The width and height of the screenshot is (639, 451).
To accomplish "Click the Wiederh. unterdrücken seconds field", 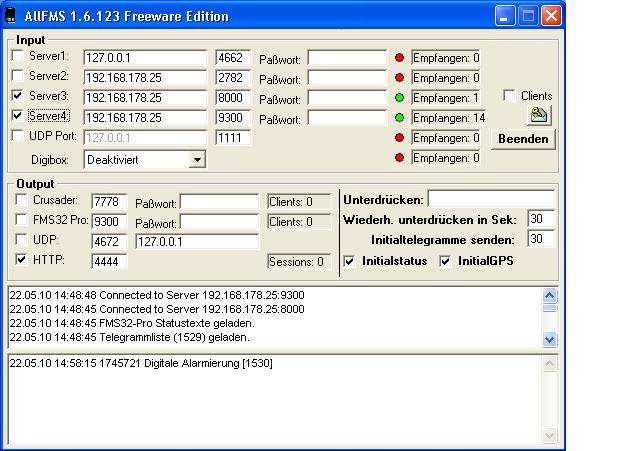I will (541, 219).
